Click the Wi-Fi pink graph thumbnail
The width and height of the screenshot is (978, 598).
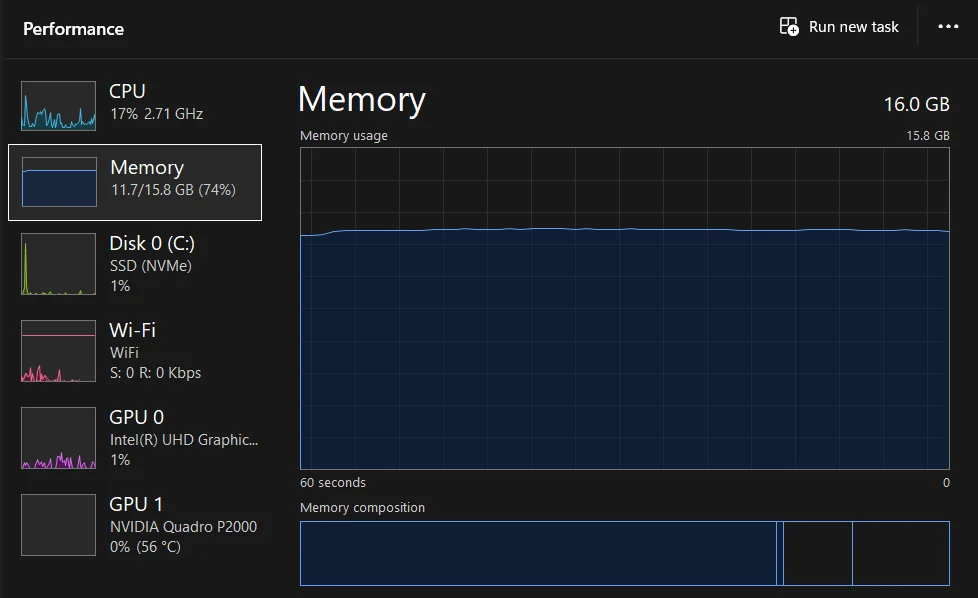pyautogui.click(x=59, y=351)
